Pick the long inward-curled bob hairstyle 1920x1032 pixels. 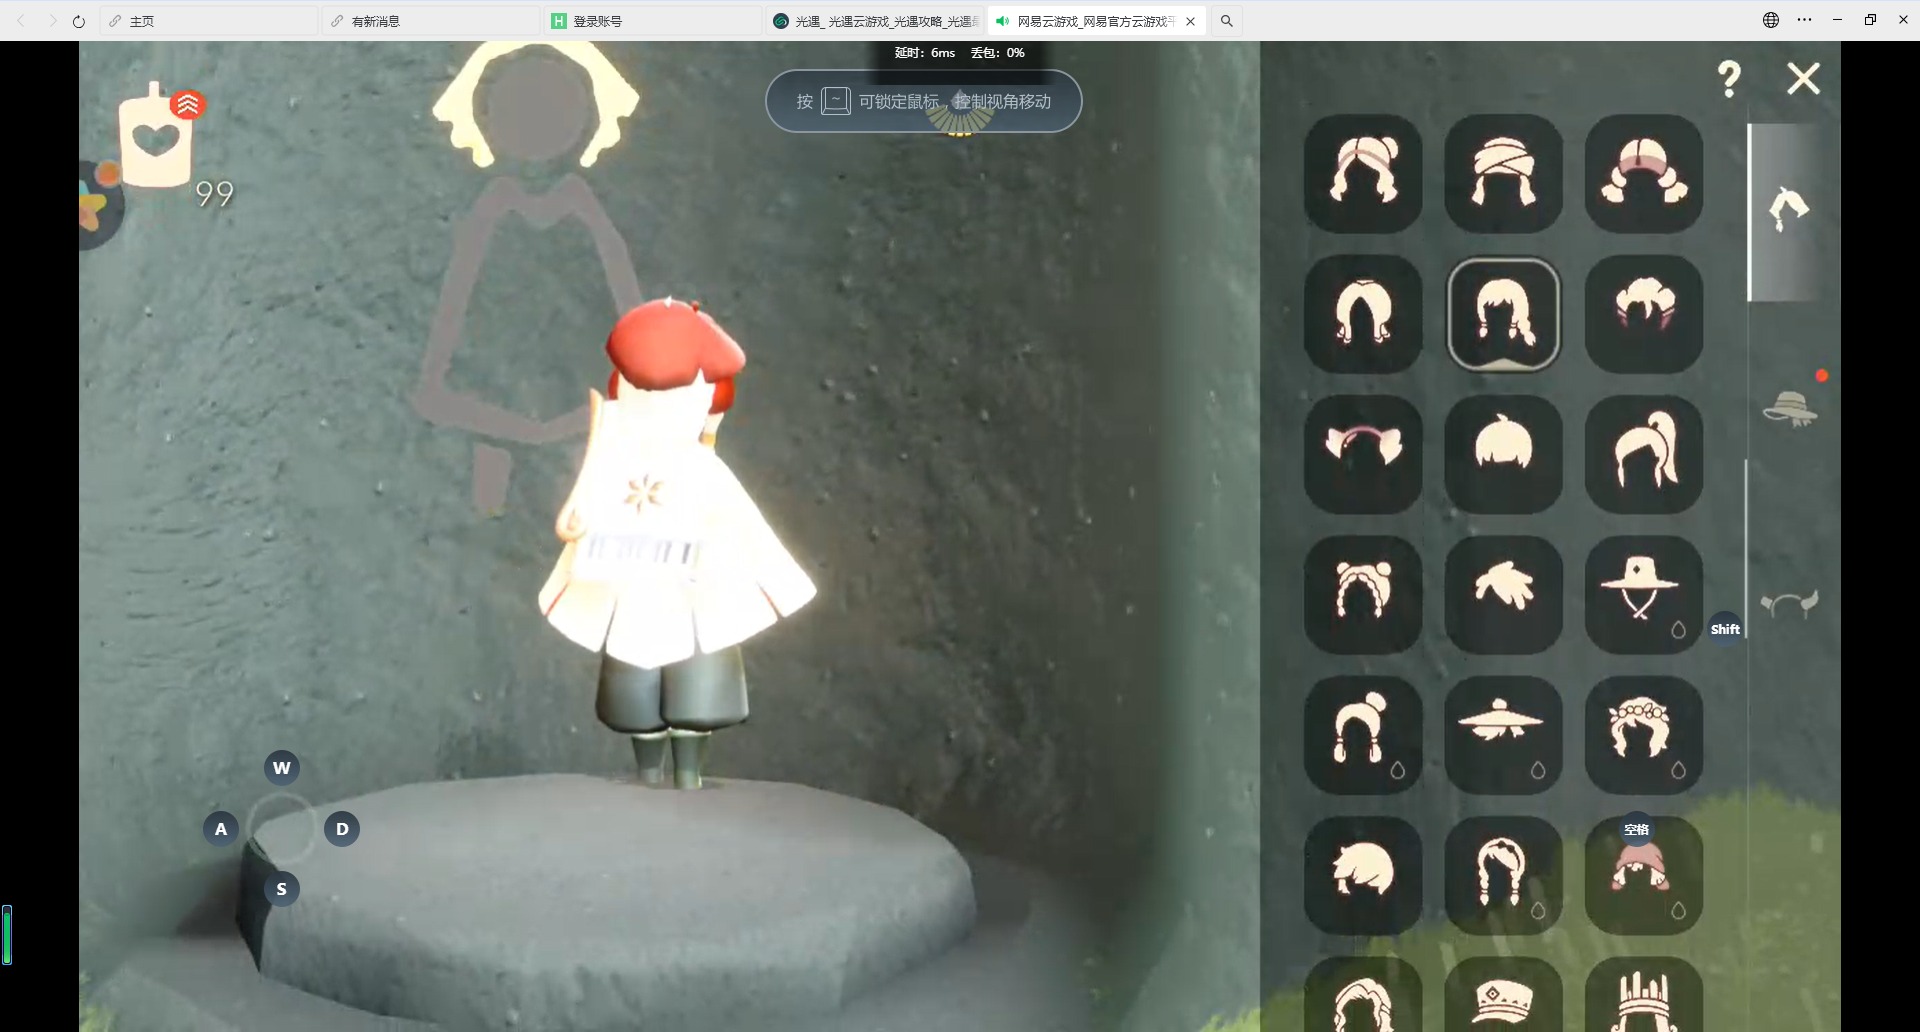click(x=1363, y=314)
